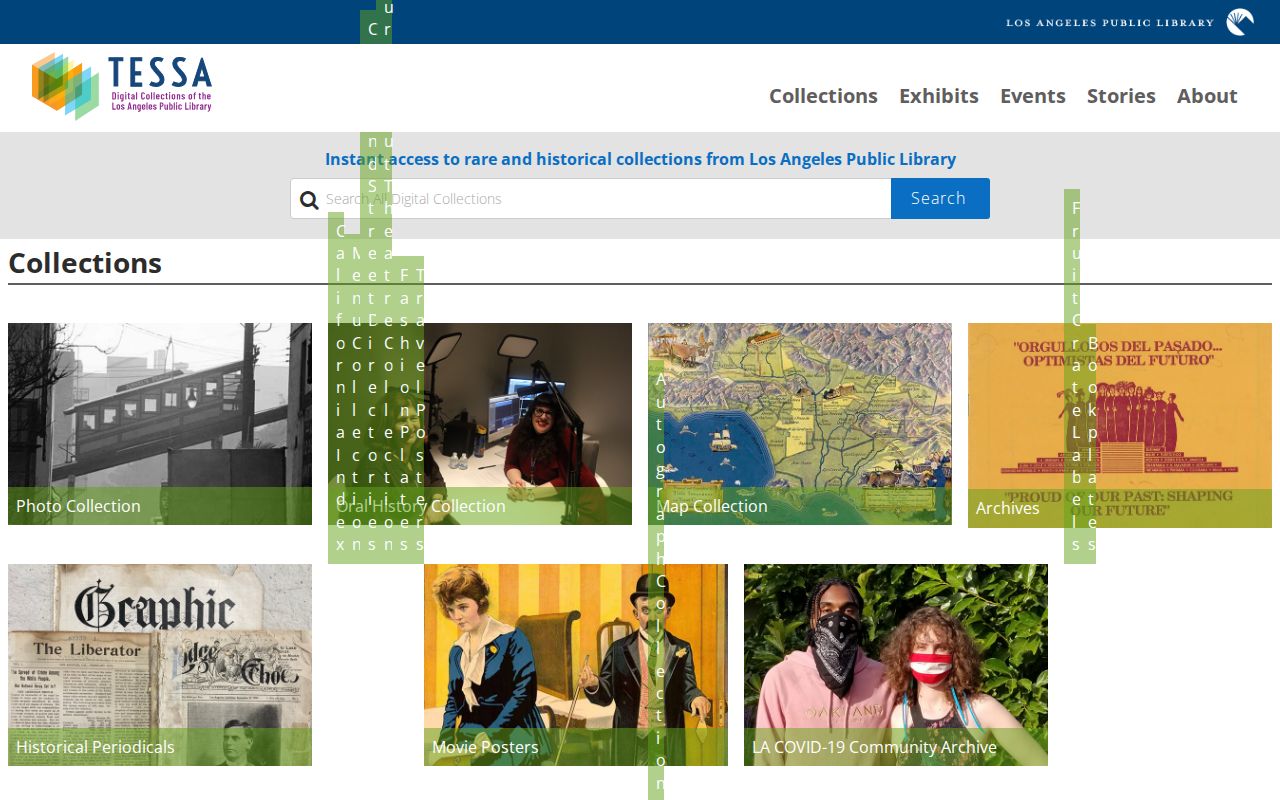
Task: Go to the Exhibits menu item
Action: click(939, 96)
